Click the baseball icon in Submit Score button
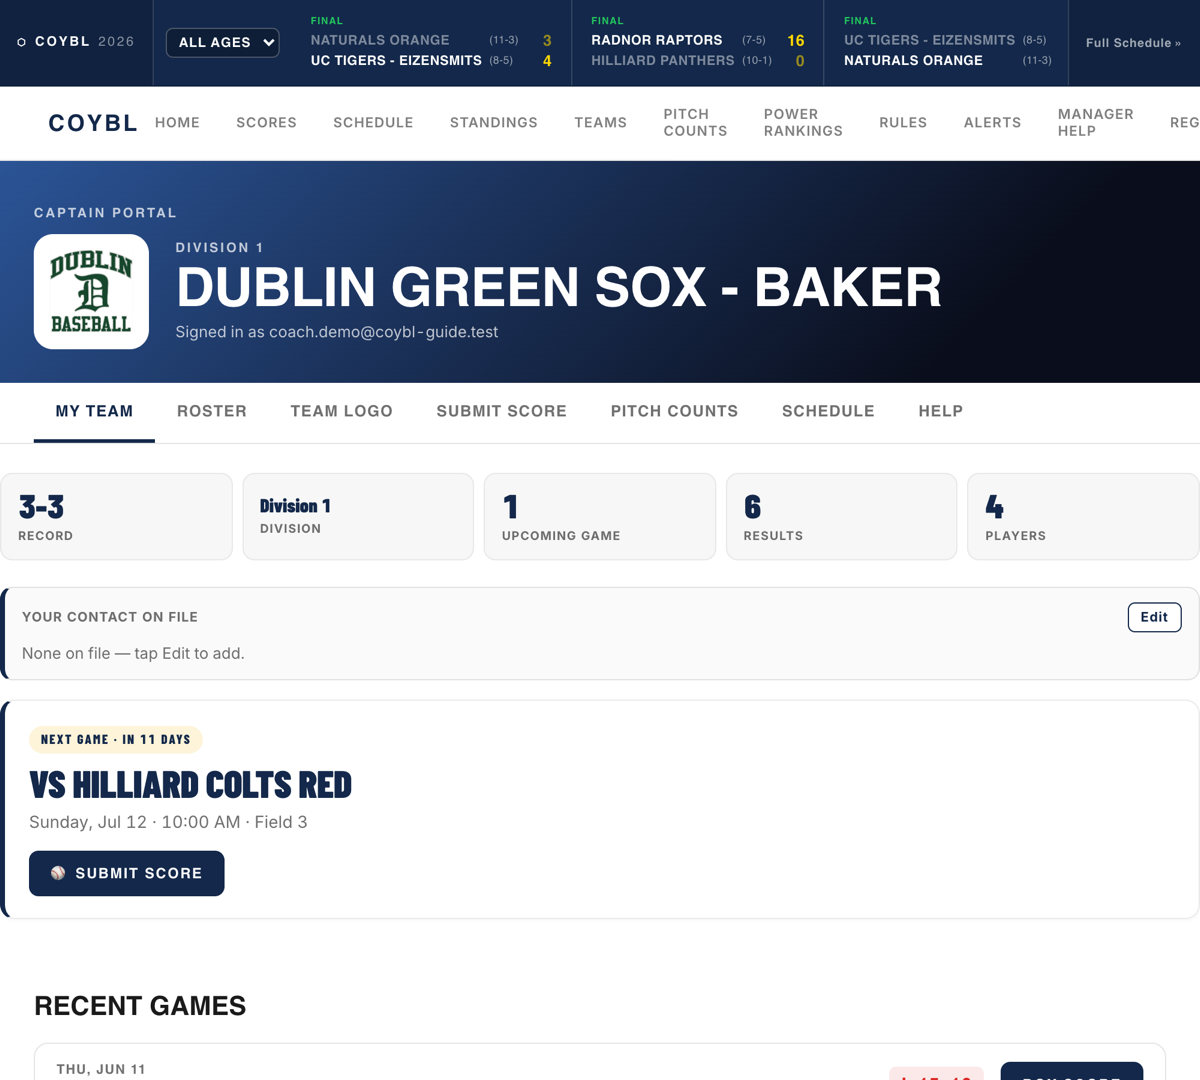The image size is (1200, 1080). click(x=58, y=873)
